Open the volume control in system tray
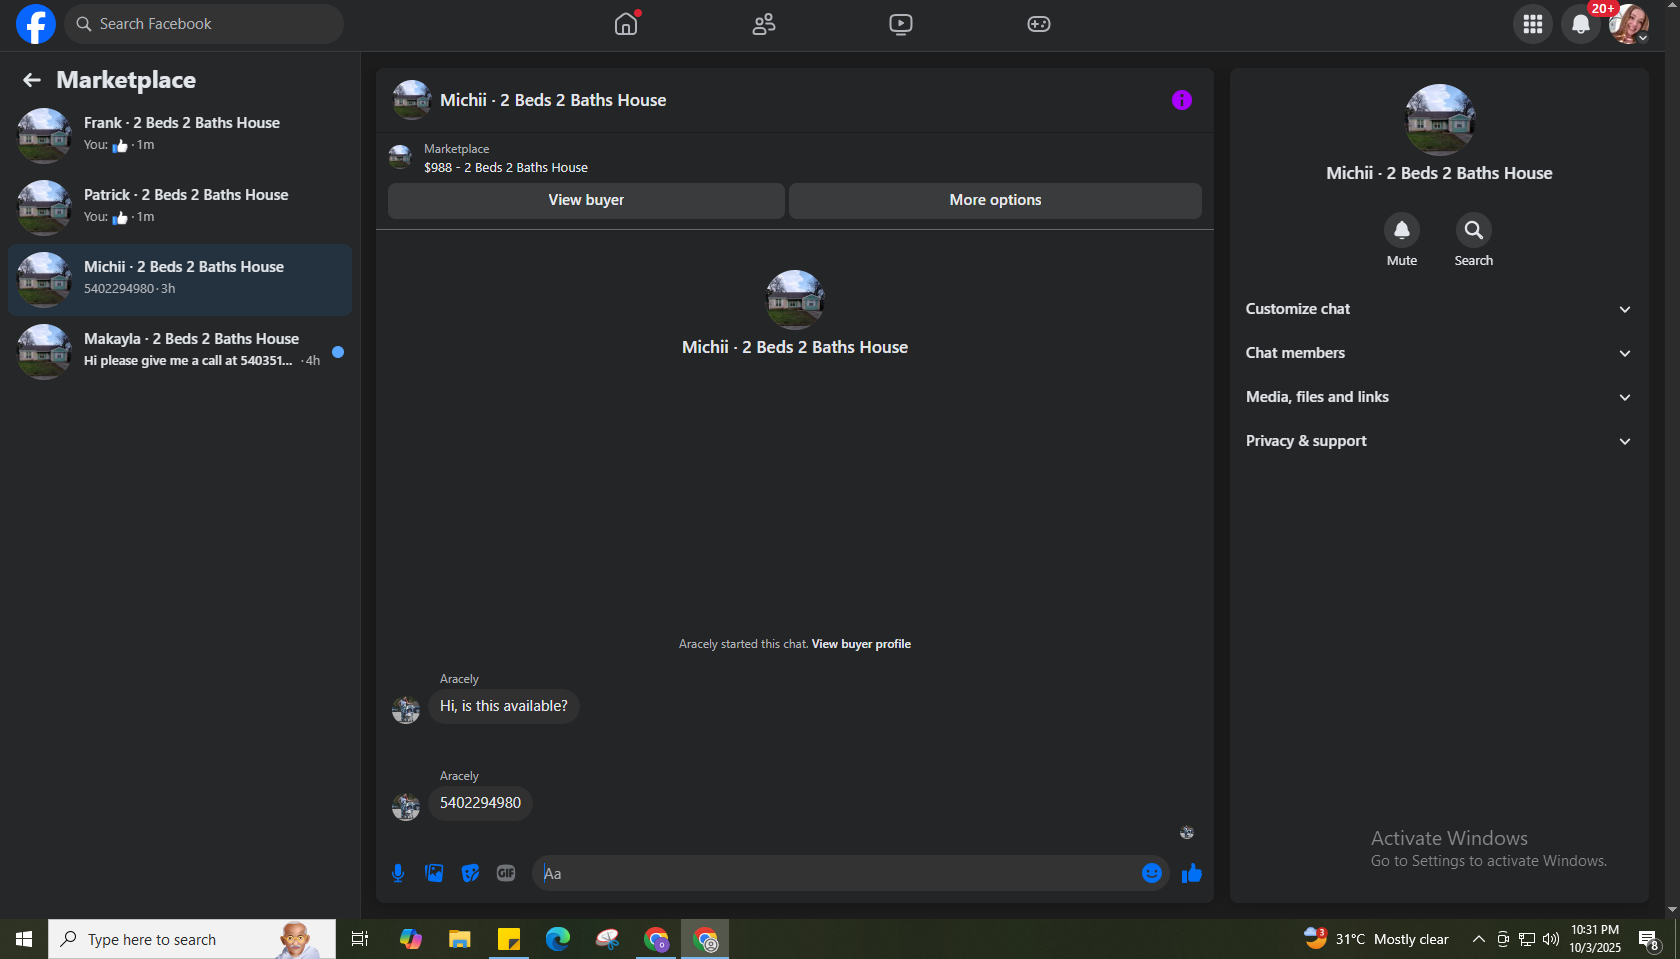Viewport: 1680px width, 959px height. pyautogui.click(x=1551, y=939)
